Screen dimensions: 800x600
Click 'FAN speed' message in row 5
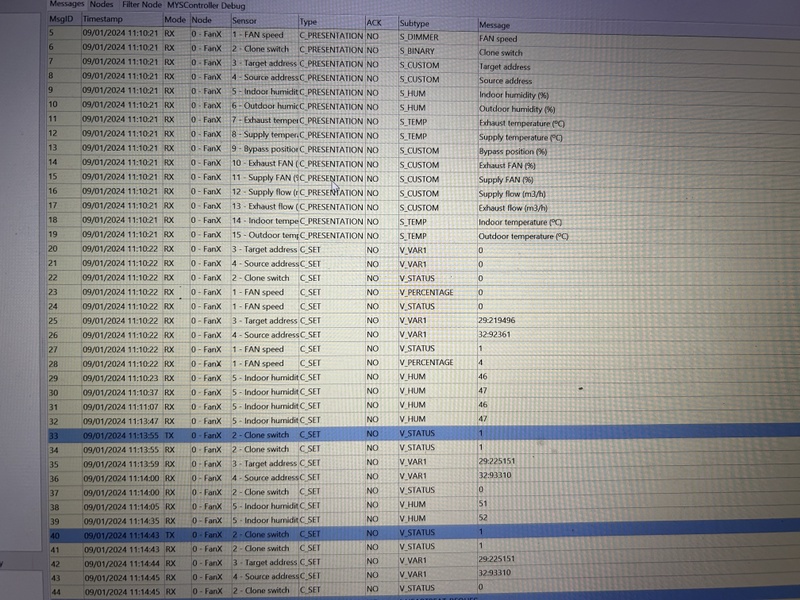point(498,39)
